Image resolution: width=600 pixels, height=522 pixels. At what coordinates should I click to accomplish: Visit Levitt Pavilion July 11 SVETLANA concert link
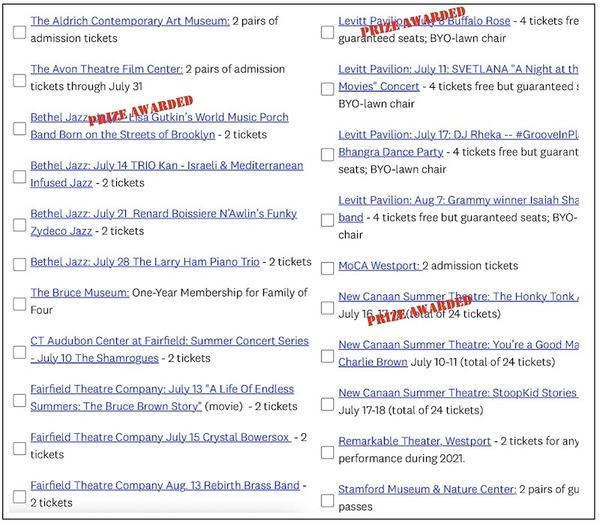pyautogui.click(x=458, y=78)
